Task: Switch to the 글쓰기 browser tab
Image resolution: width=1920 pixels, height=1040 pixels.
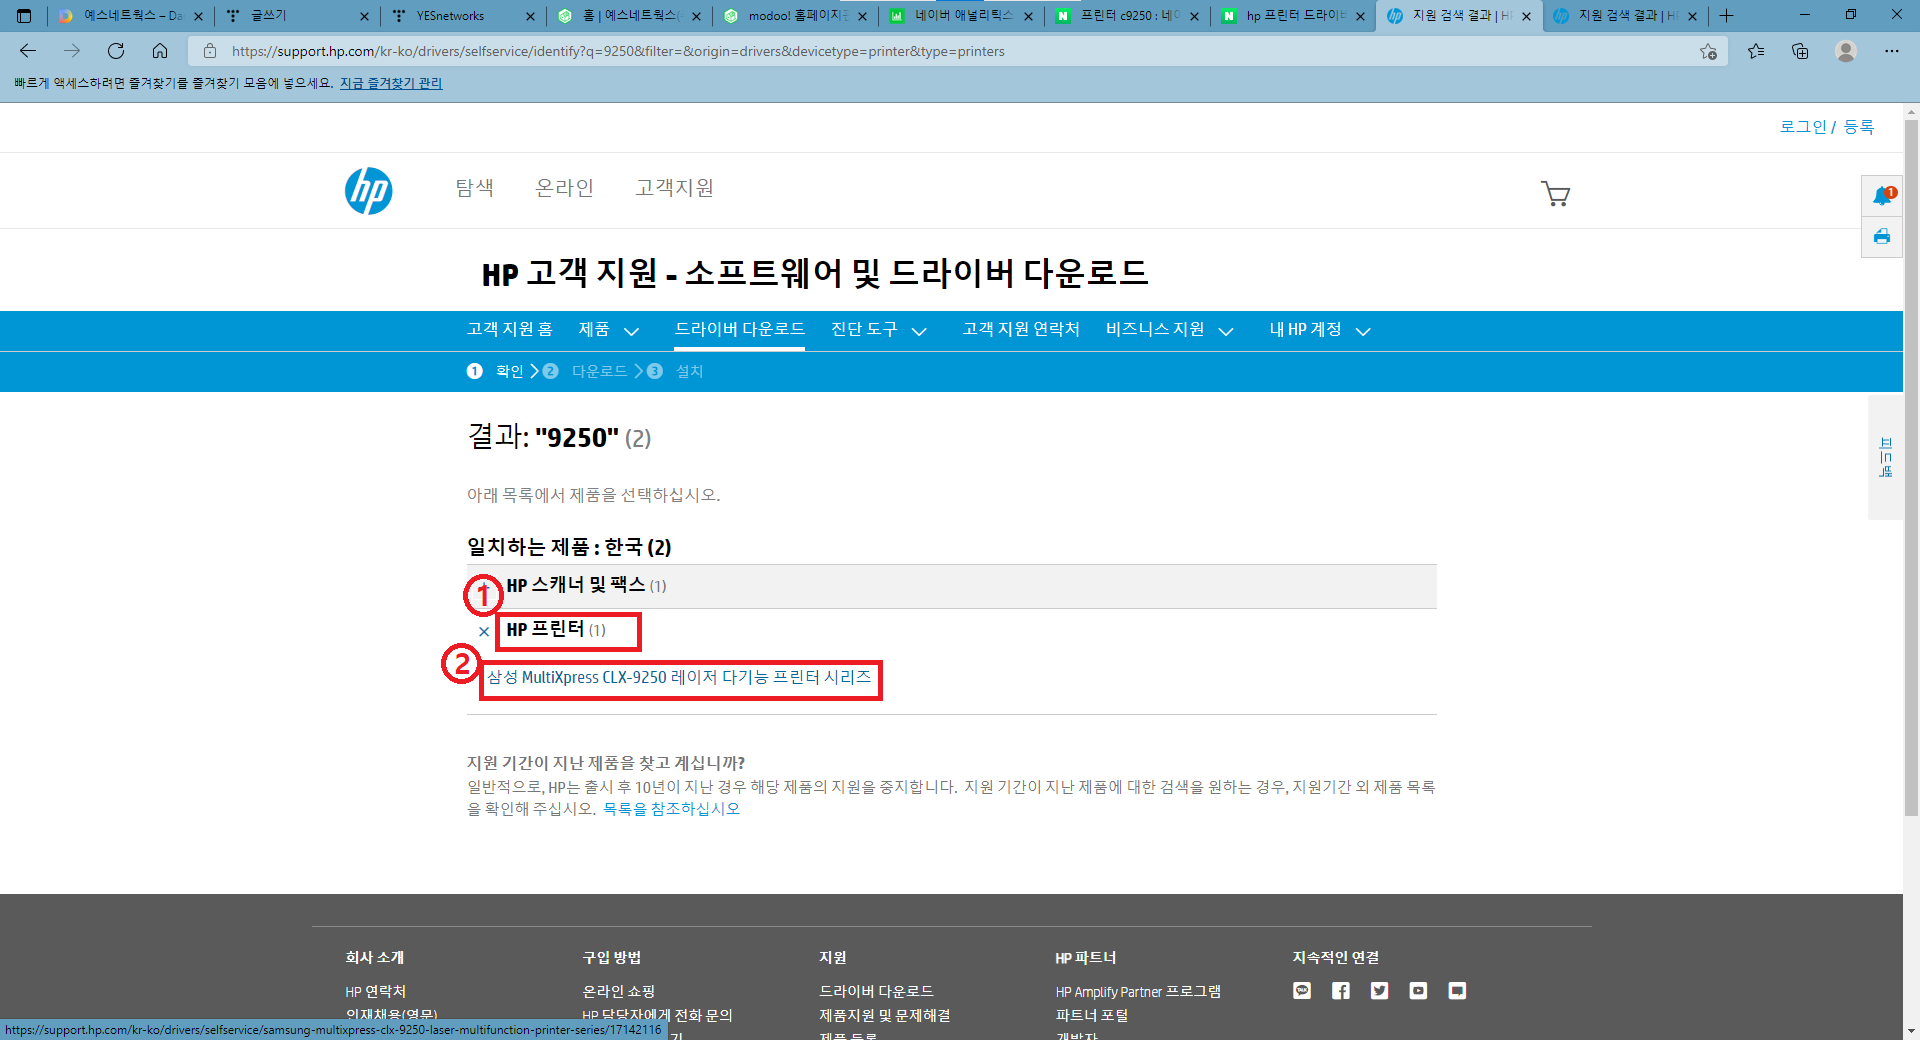Action: (x=297, y=16)
